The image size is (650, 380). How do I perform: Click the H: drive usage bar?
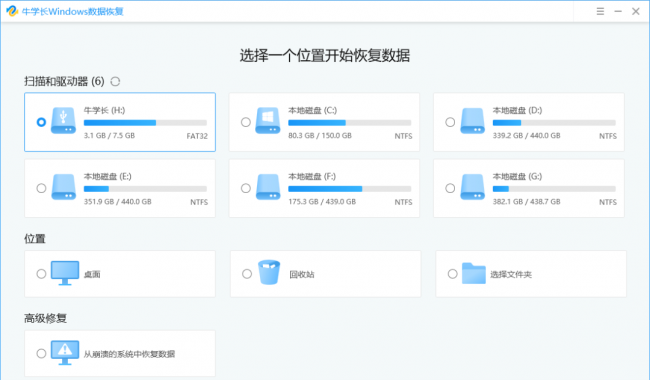pos(145,123)
